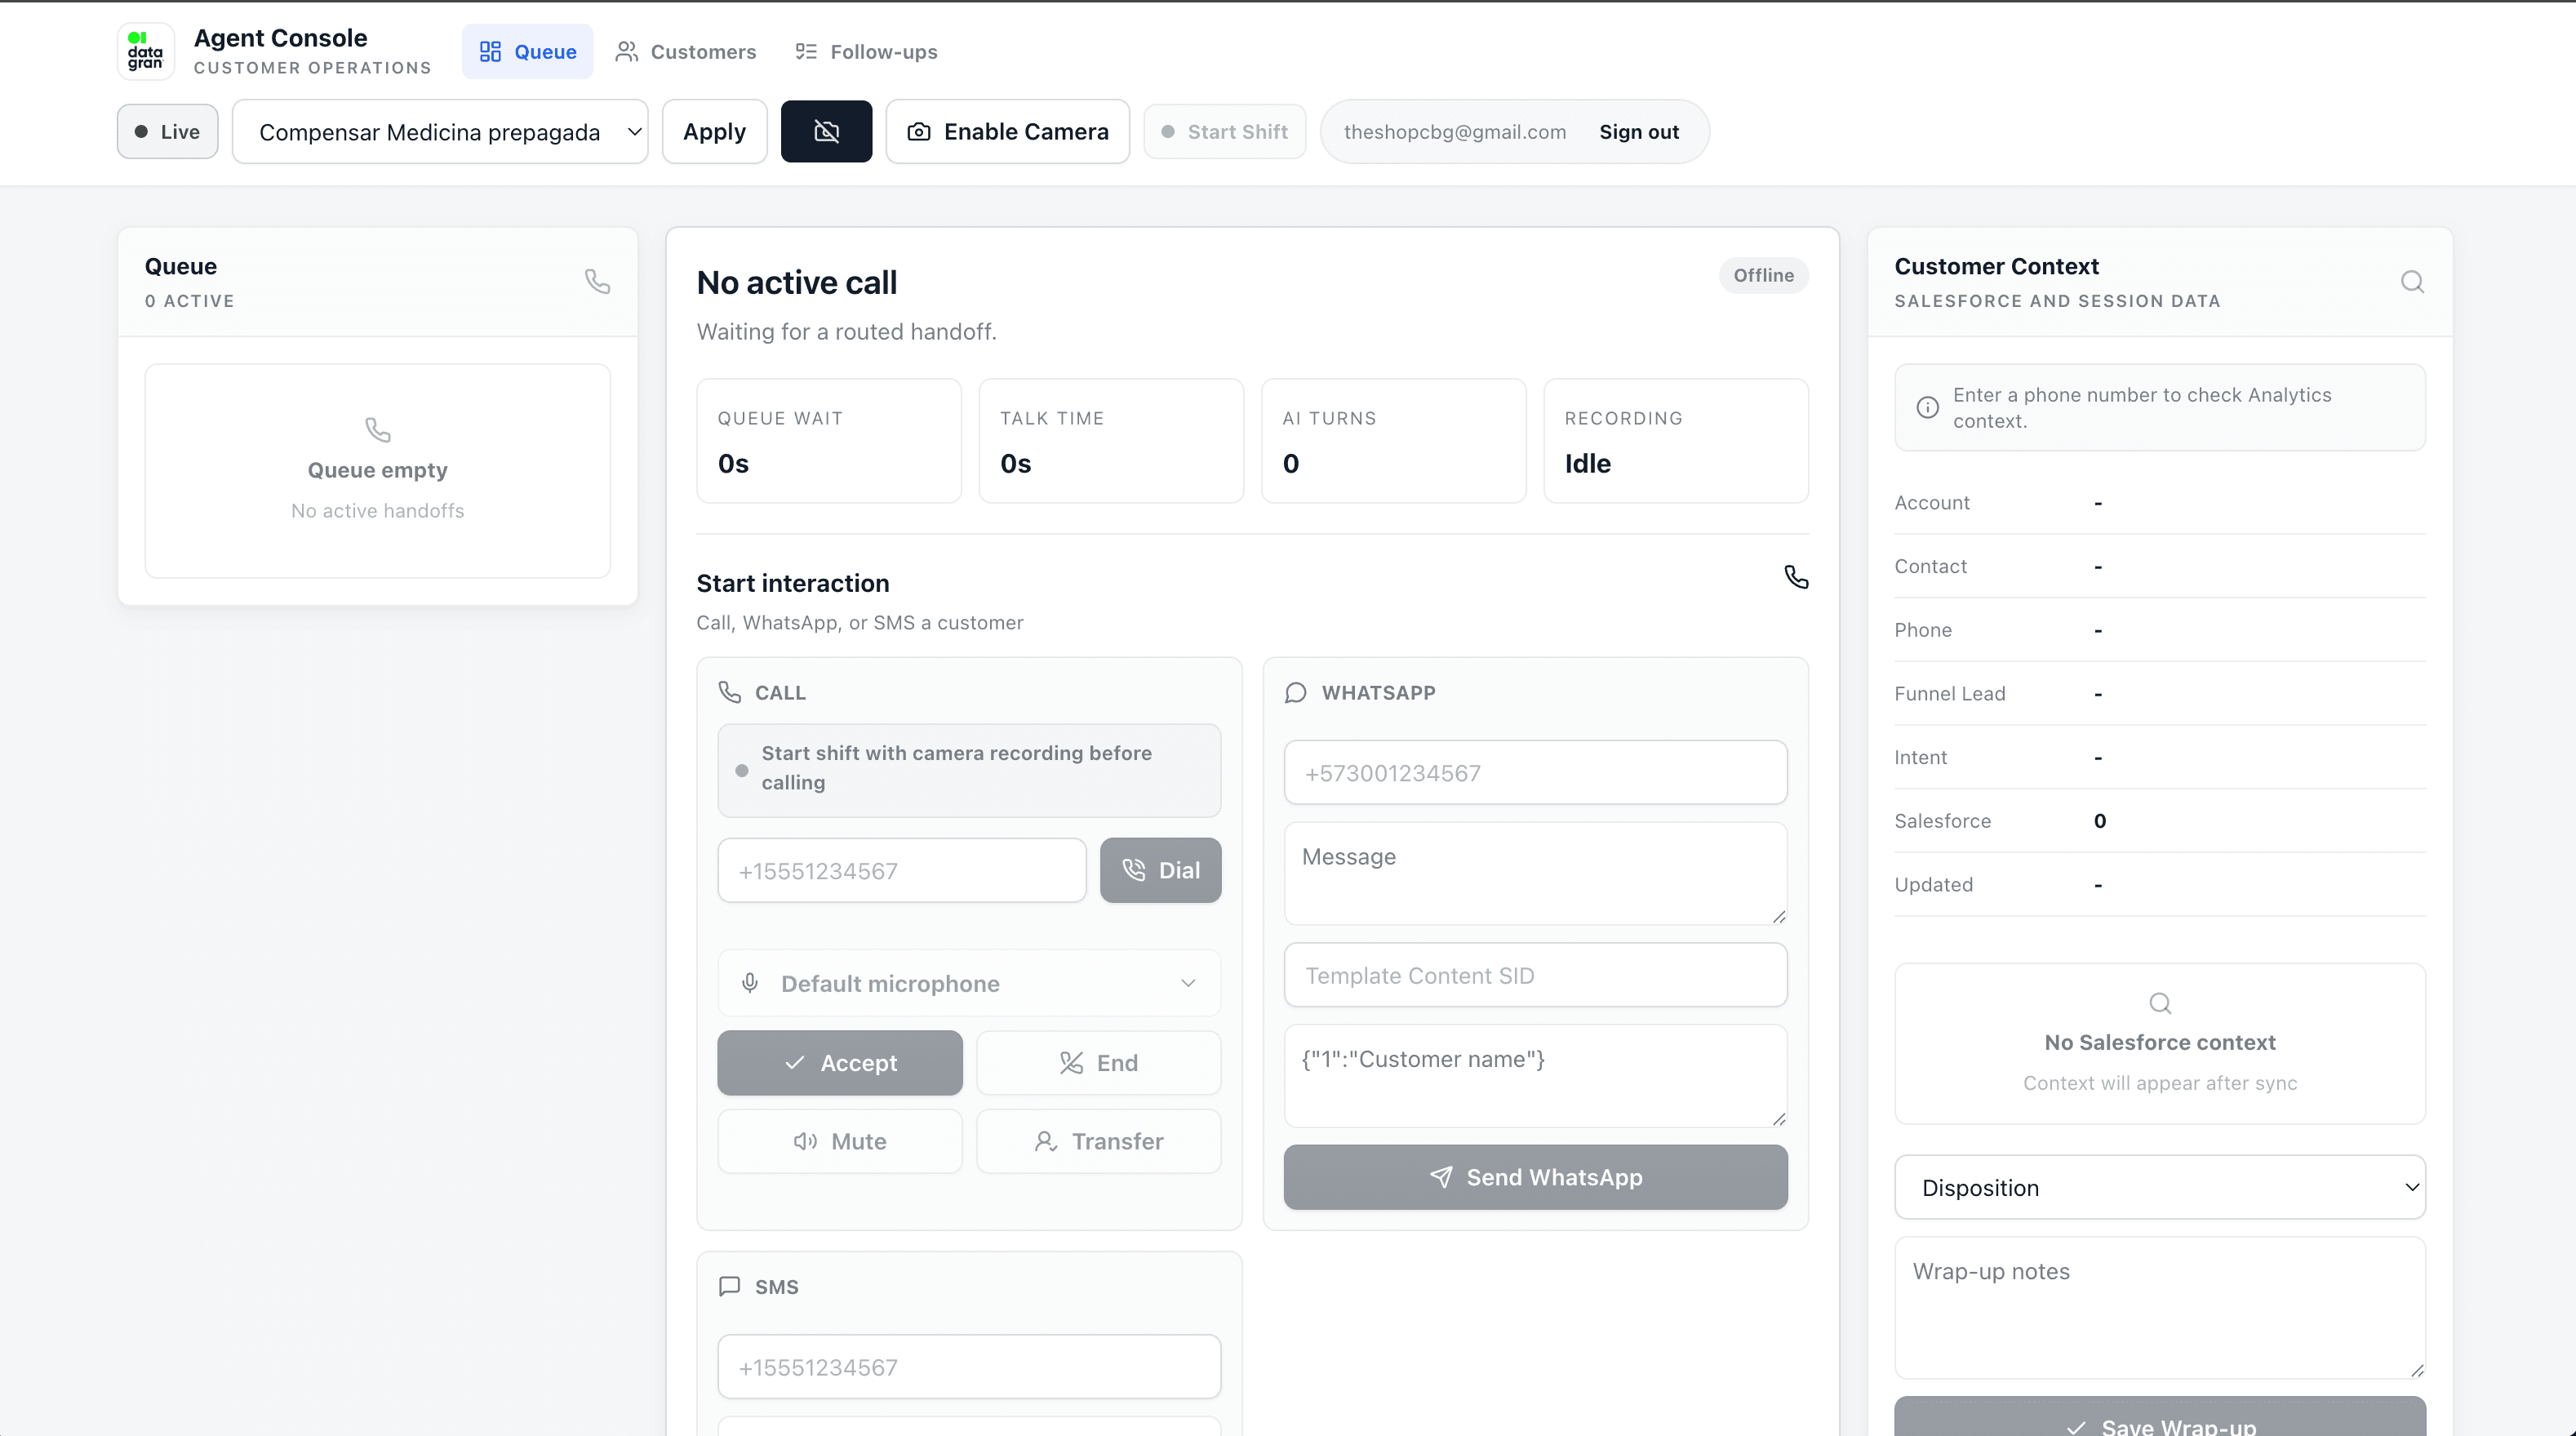The width and height of the screenshot is (2576, 1436).
Task: Expand the Compensar Medicina prepagada dropdown
Action: (440, 131)
